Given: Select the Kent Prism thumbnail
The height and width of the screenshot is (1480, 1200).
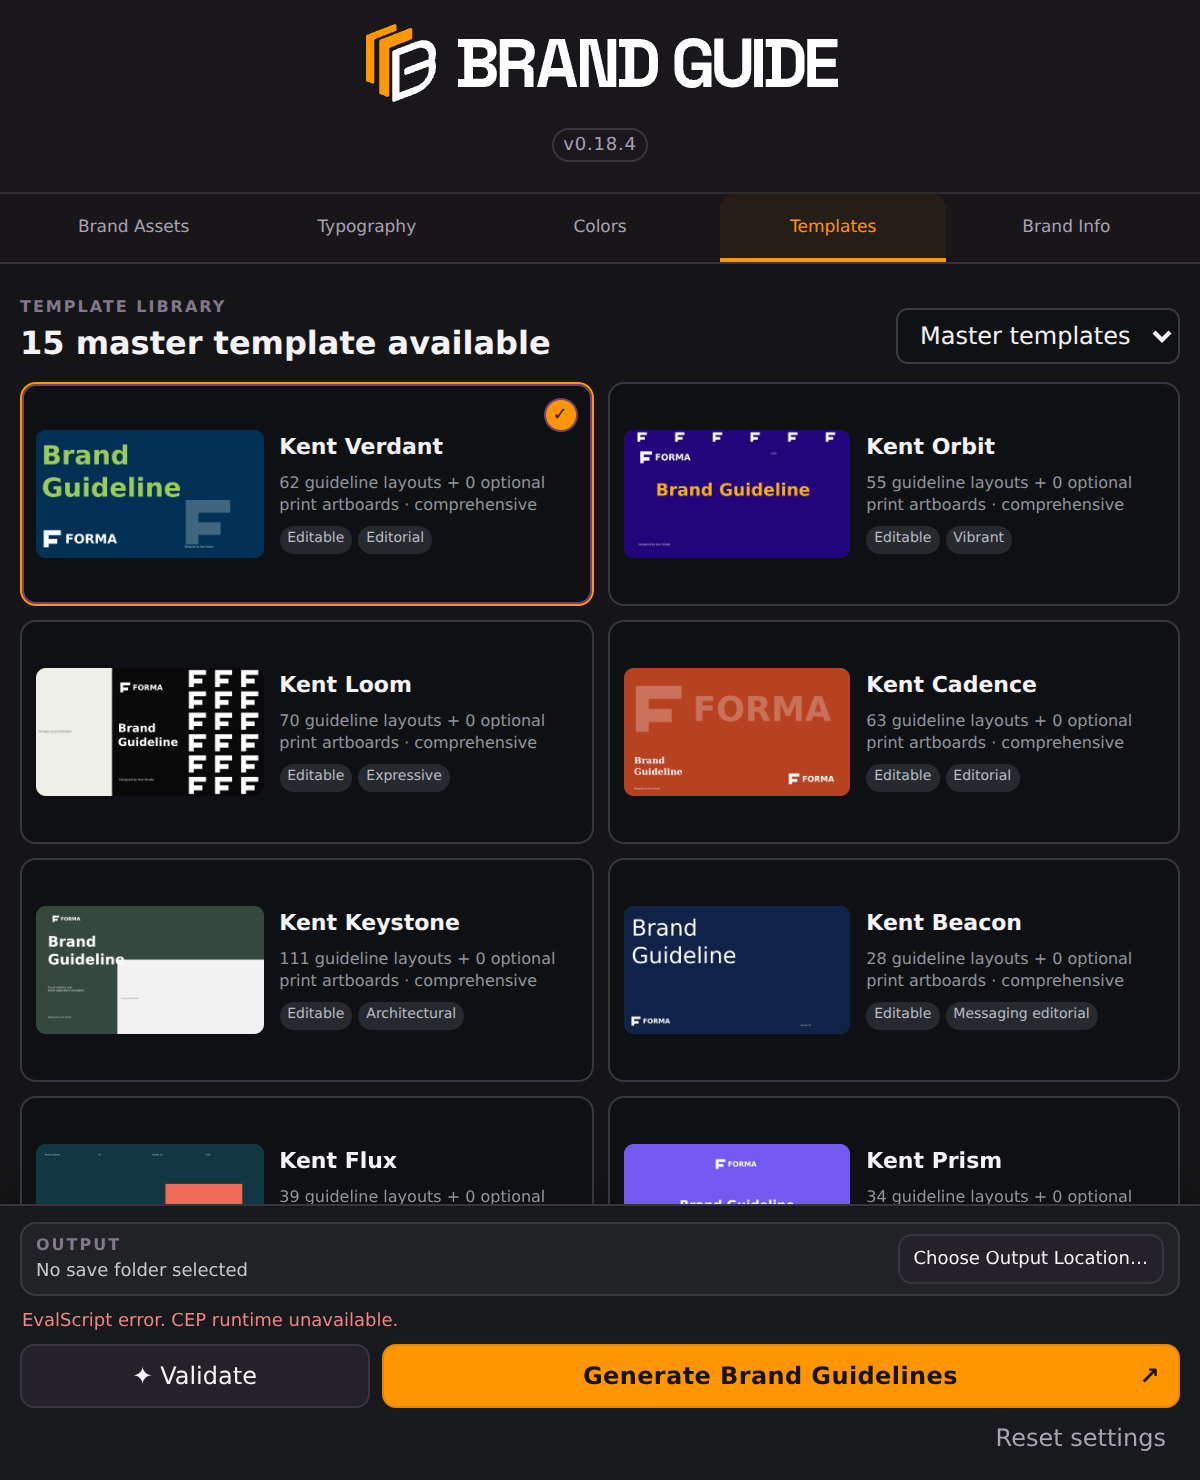Looking at the screenshot, I should [737, 1174].
